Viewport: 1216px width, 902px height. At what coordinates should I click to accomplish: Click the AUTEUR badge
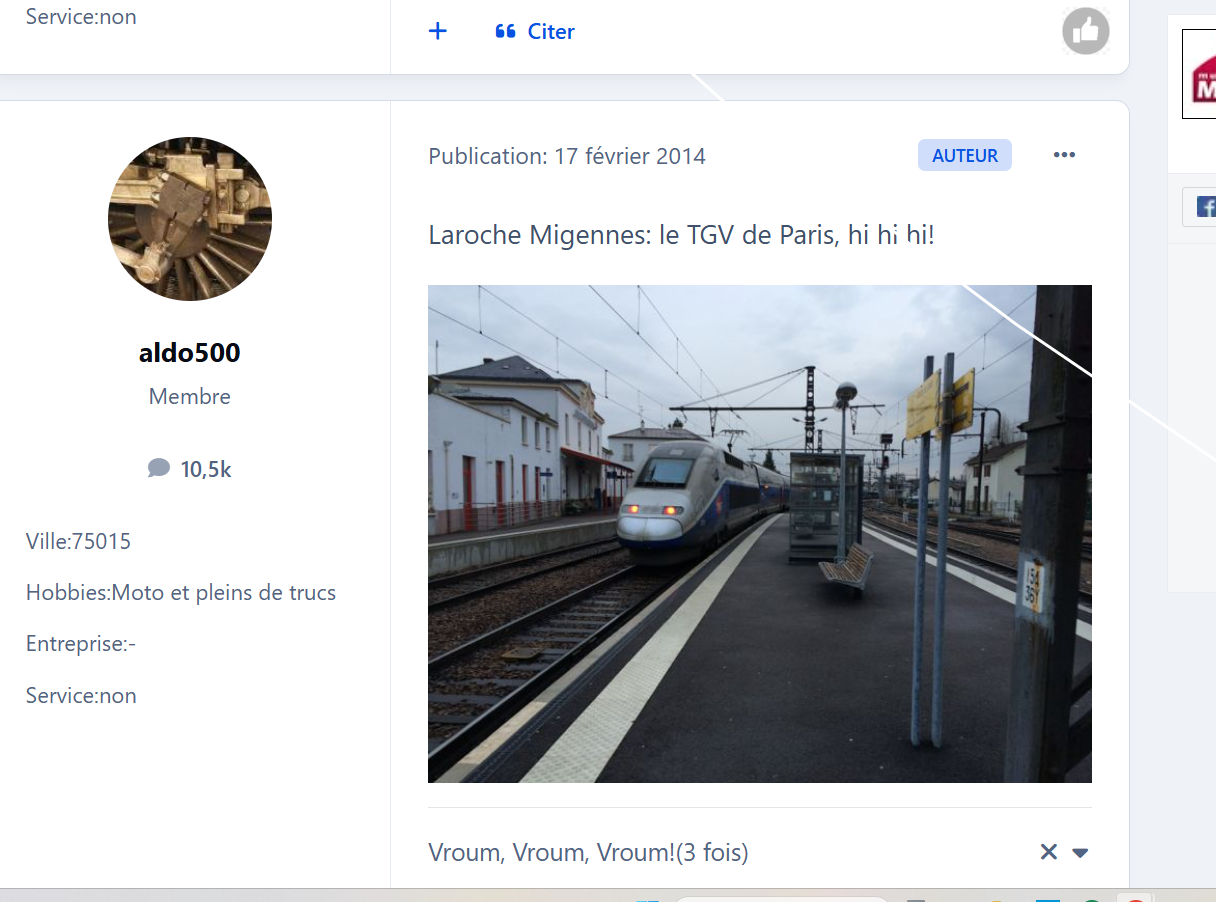point(964,156)
